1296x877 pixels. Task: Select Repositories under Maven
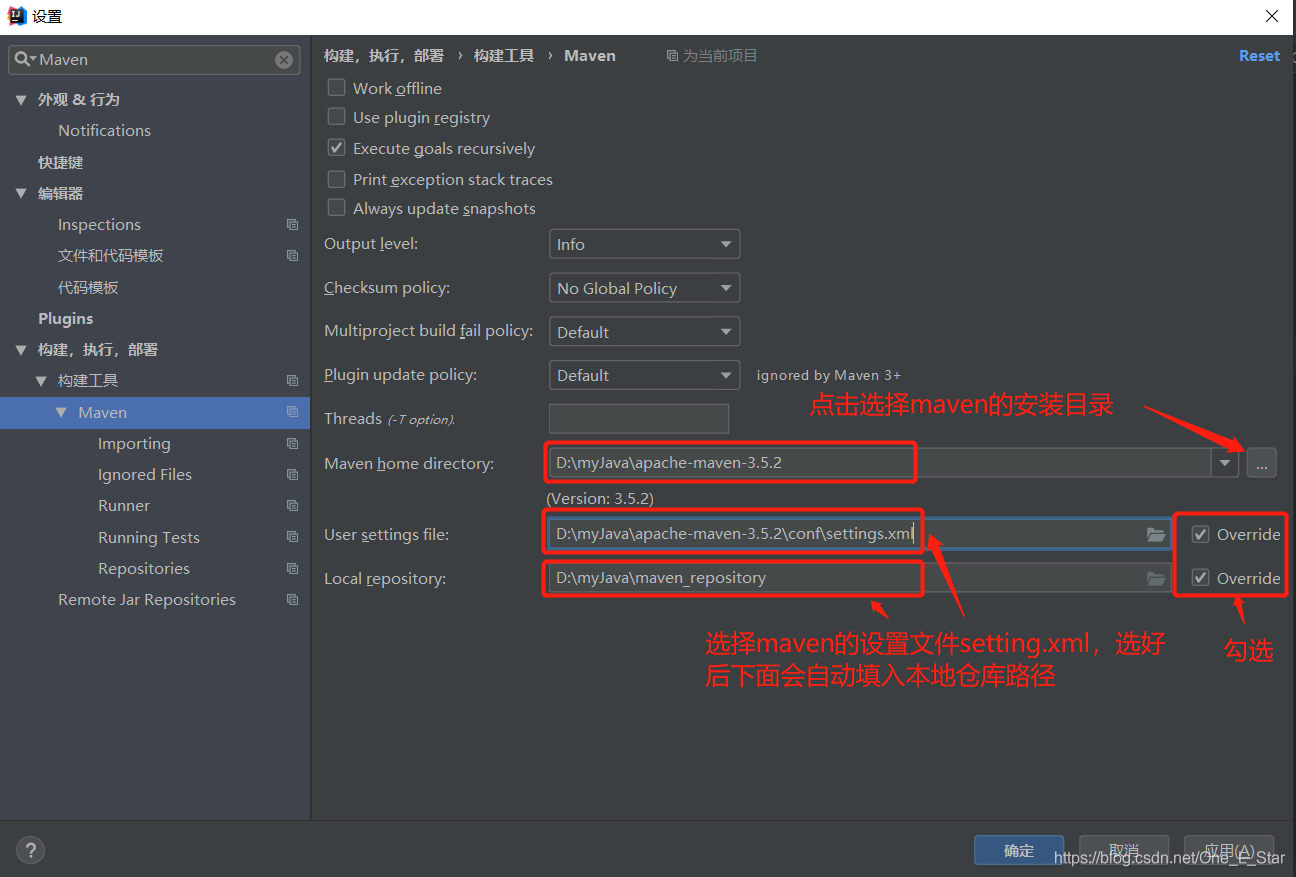coord(144,569)
